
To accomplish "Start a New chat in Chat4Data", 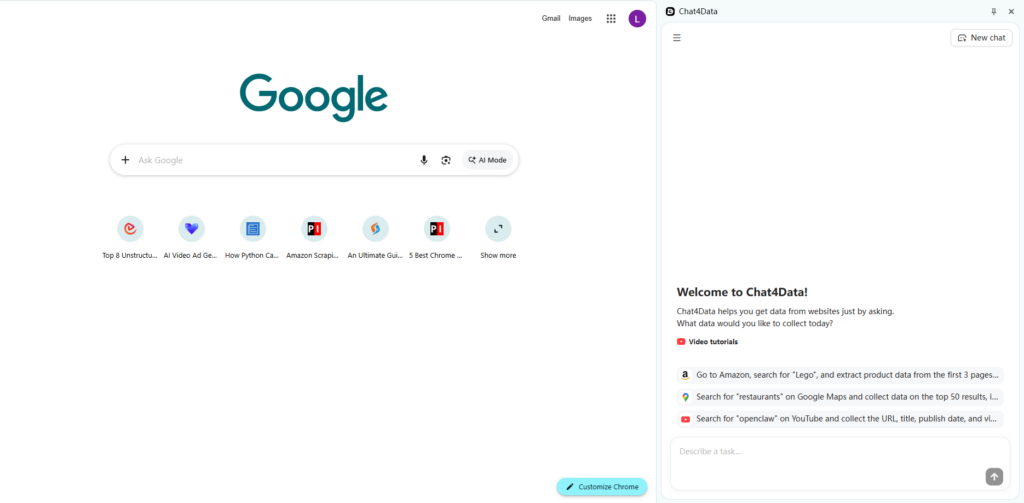I will point(981,38).
